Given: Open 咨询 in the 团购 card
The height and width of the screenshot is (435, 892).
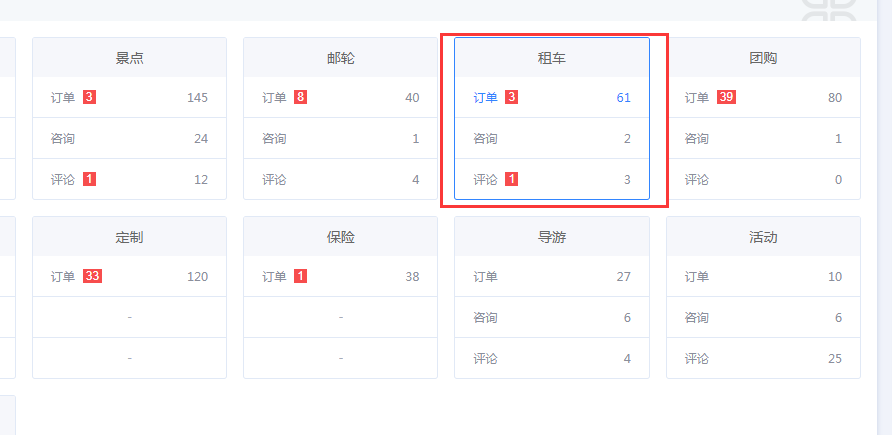Looking at the screenshot, I should 697,139.
